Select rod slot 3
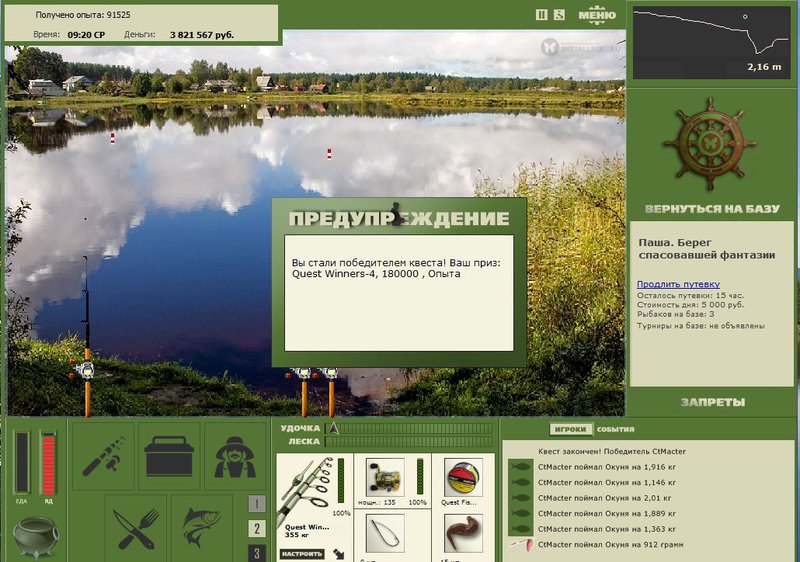Screen dimensions: 800x562 tap(257, 552)
